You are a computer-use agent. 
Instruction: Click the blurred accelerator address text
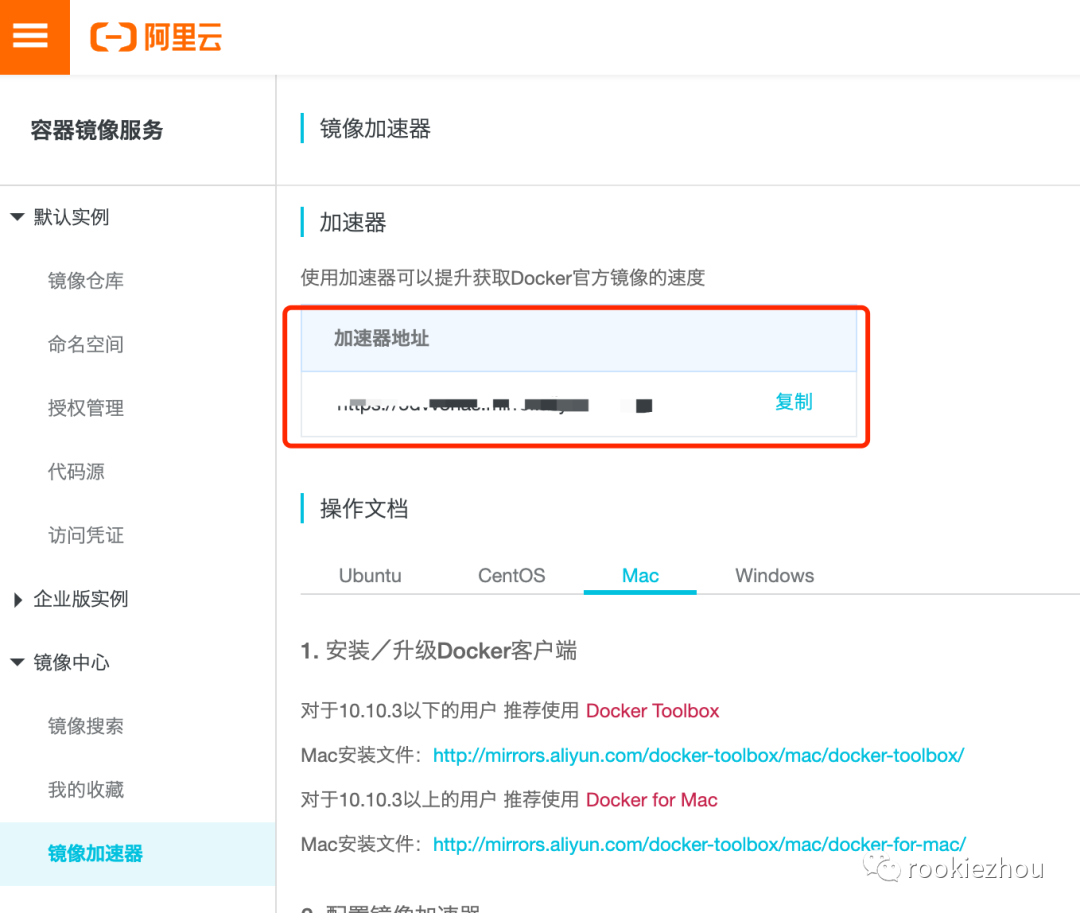(x=494, y=405)
